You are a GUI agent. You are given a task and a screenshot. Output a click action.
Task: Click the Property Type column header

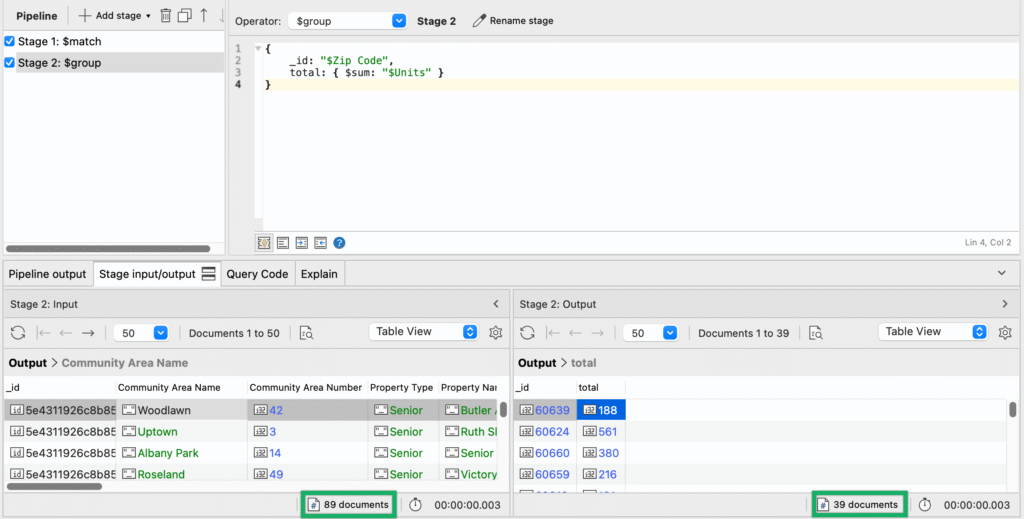[402, 387]
